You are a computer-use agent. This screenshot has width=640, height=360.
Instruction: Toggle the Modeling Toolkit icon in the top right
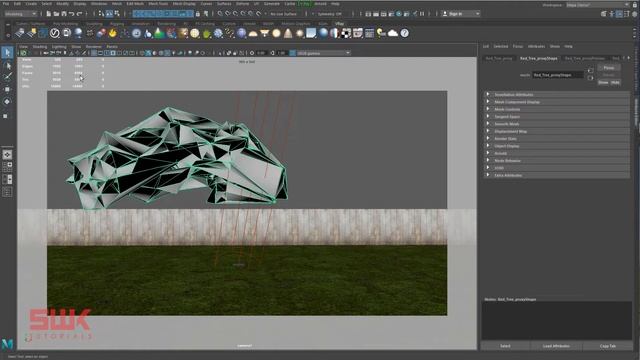604,14
